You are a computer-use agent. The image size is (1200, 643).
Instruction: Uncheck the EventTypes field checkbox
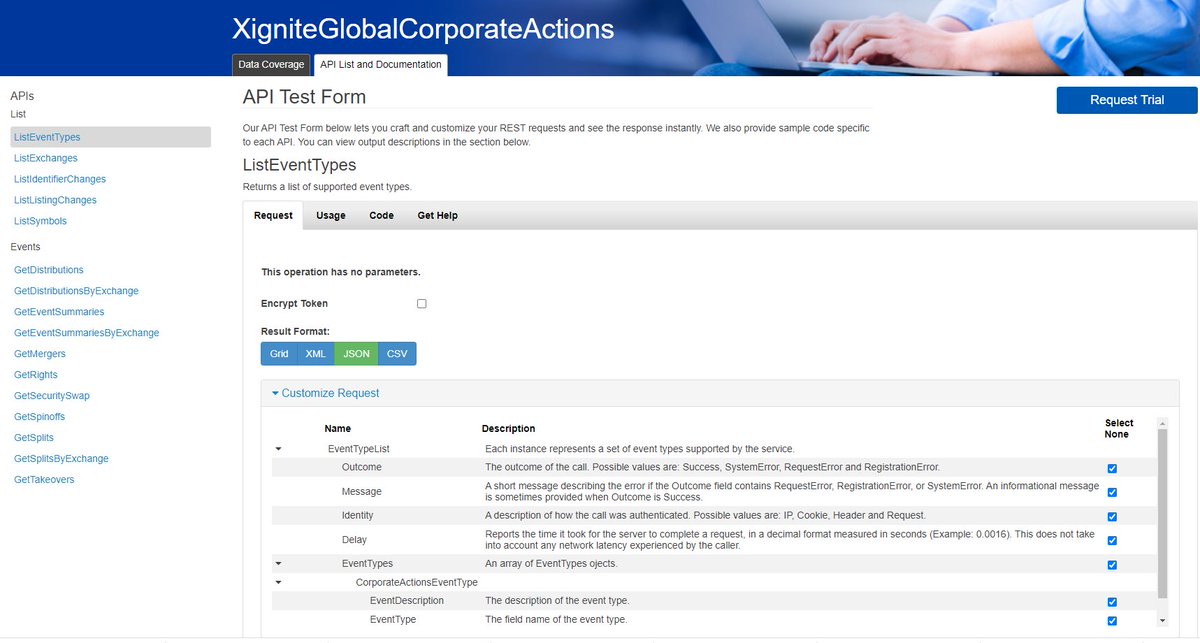click(1112, 565)
